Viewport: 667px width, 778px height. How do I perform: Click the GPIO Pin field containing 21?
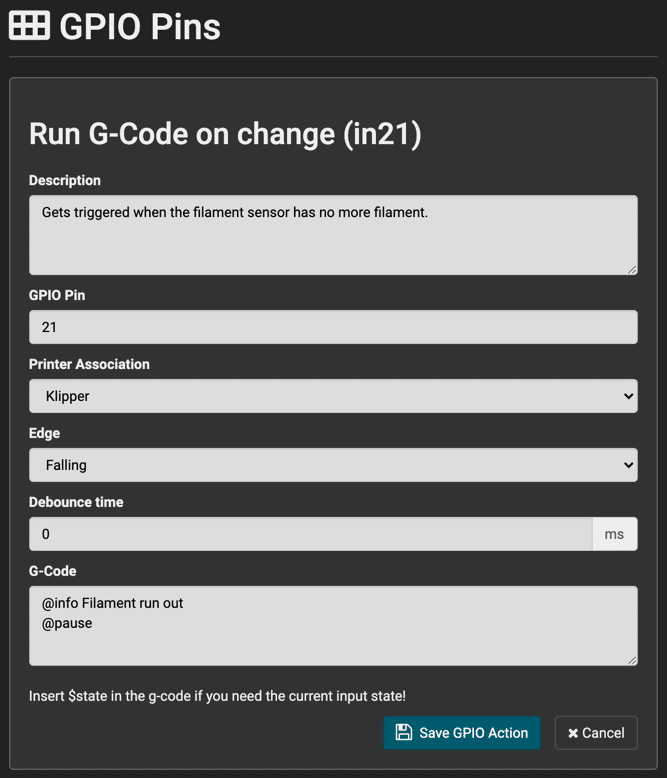333,327
